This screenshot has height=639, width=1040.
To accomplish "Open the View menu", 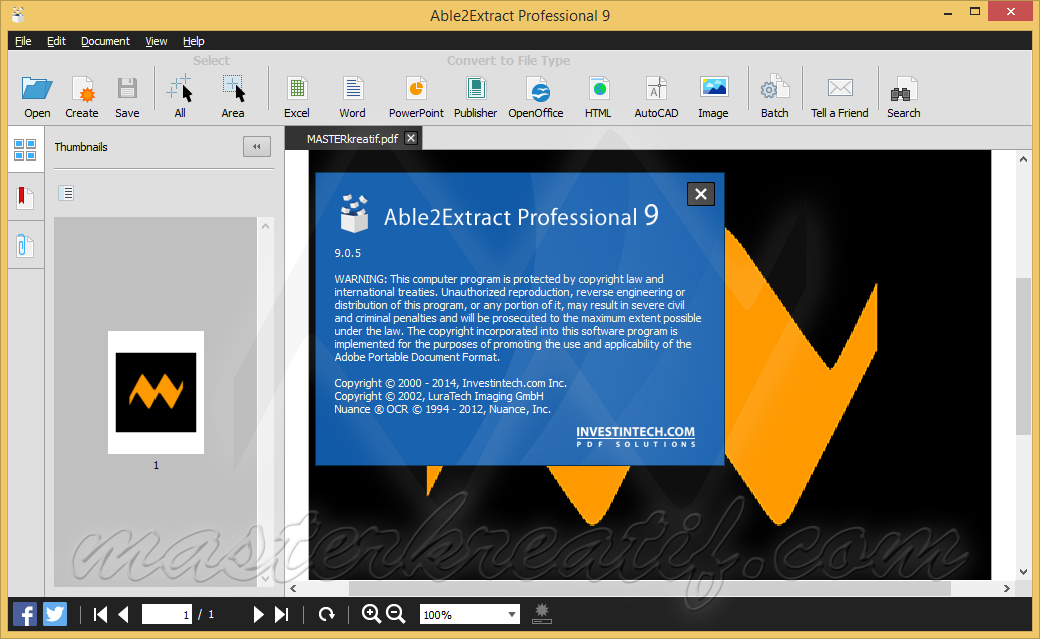I will [156, 41].
